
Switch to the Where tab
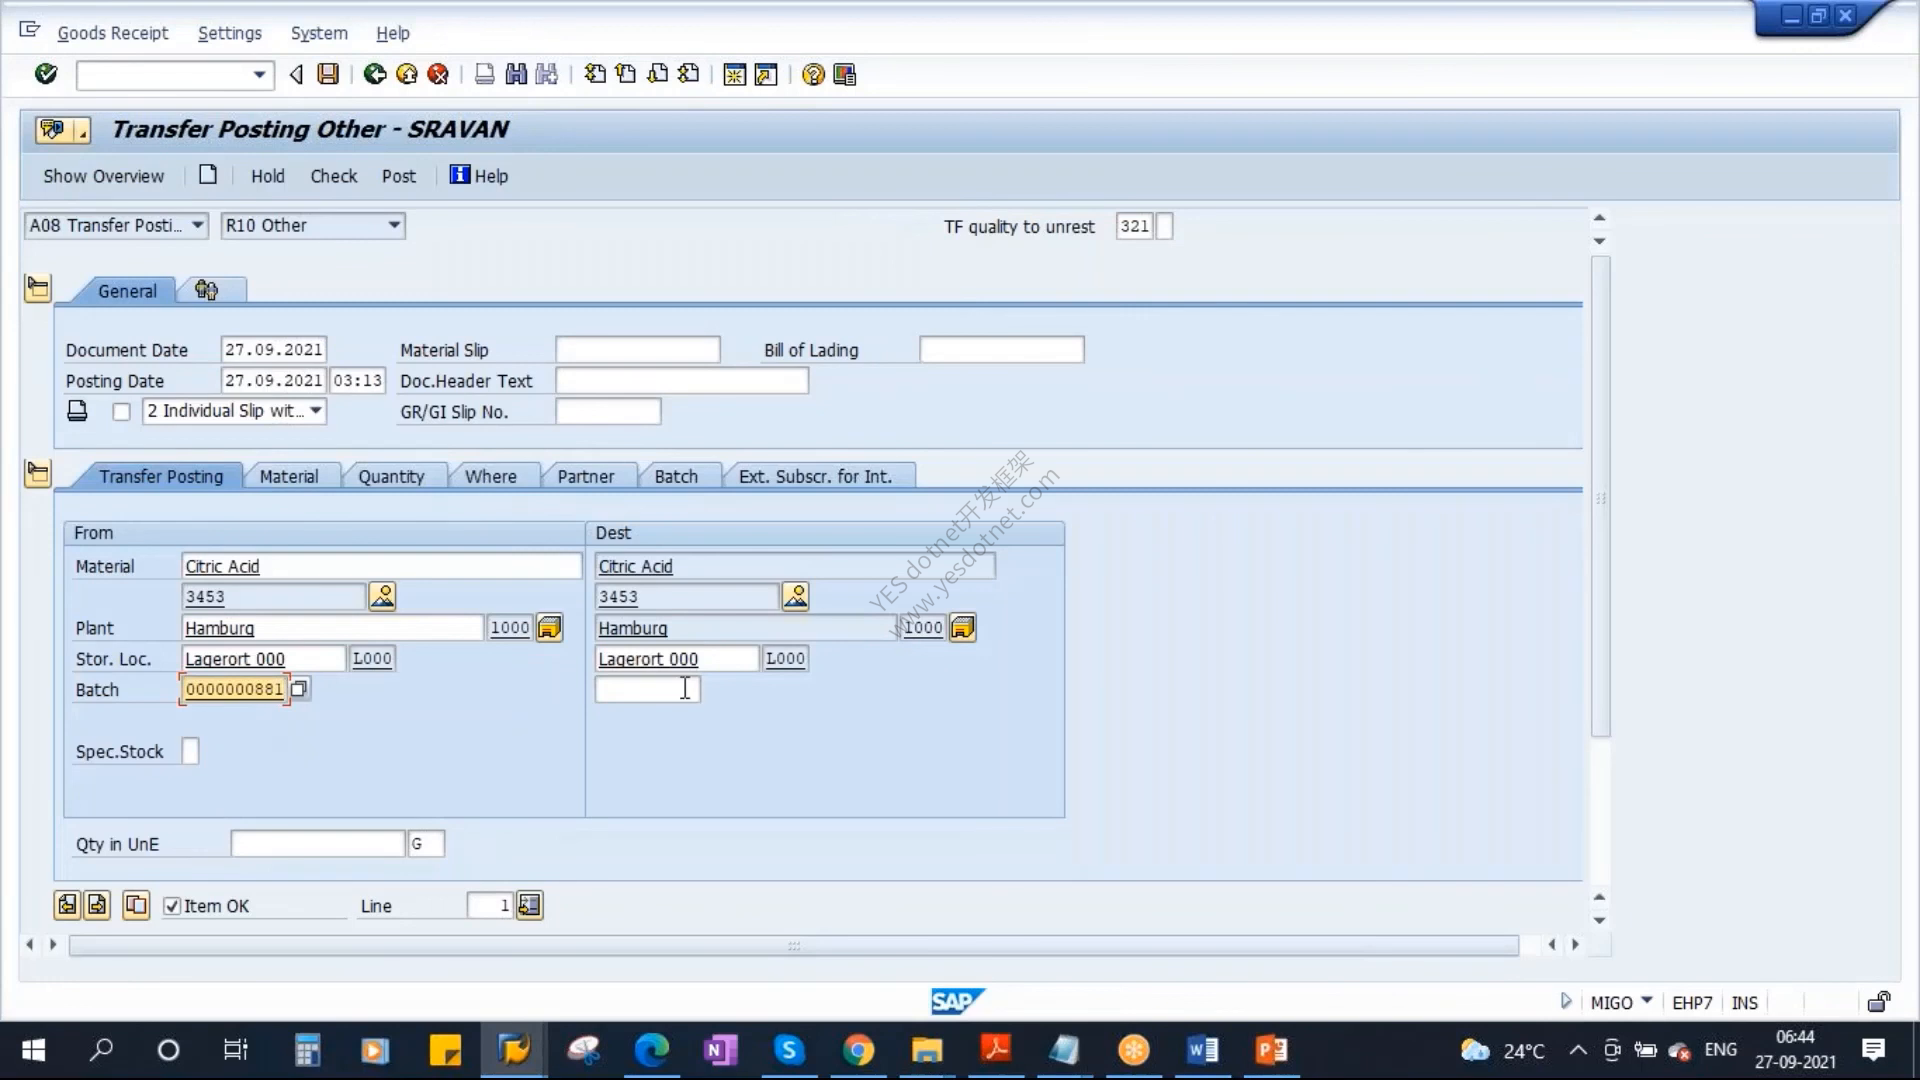tap(490, 476)
